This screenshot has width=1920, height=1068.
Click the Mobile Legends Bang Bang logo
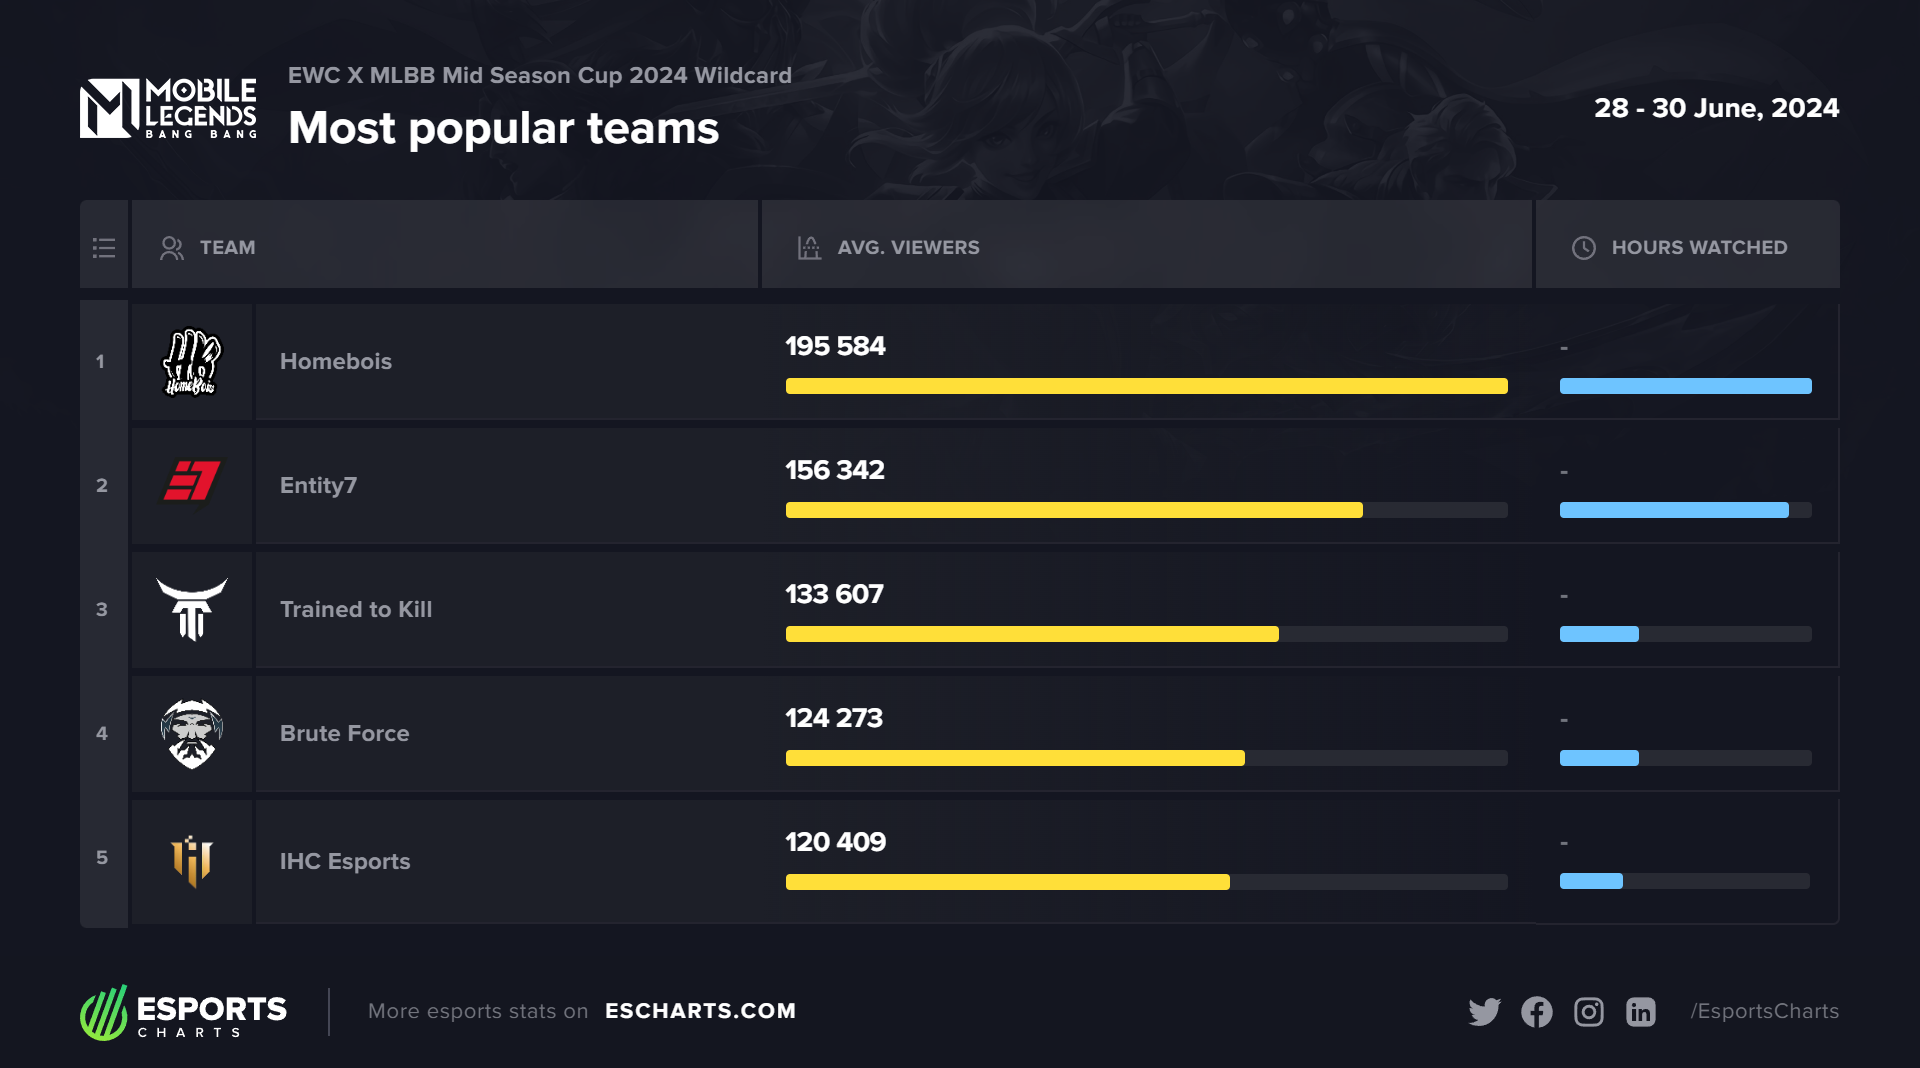pyautogui.click(x=168, y=108)
